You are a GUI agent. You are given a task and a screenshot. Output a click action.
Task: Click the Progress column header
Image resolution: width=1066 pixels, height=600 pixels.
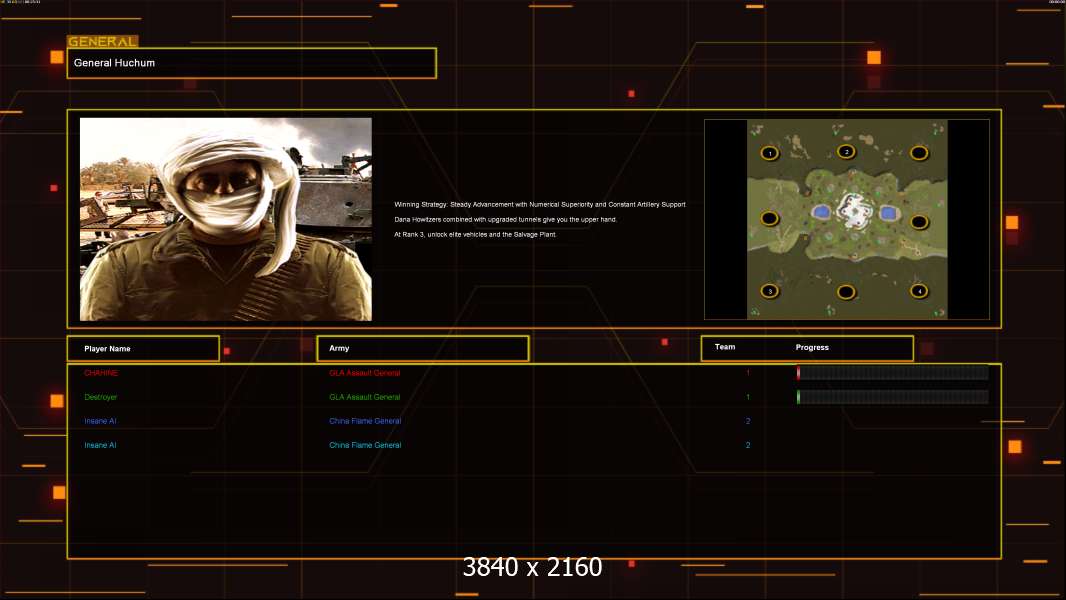click(812, 348)
